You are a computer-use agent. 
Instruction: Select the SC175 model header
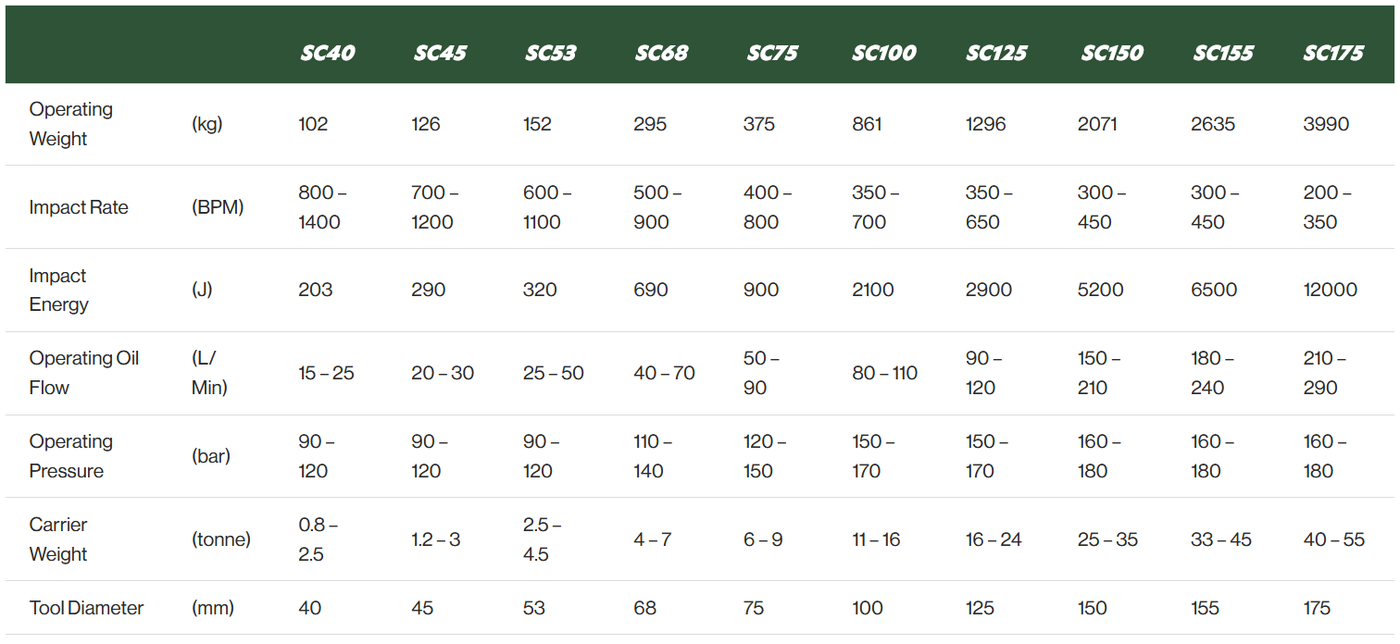click(1333, 53)
